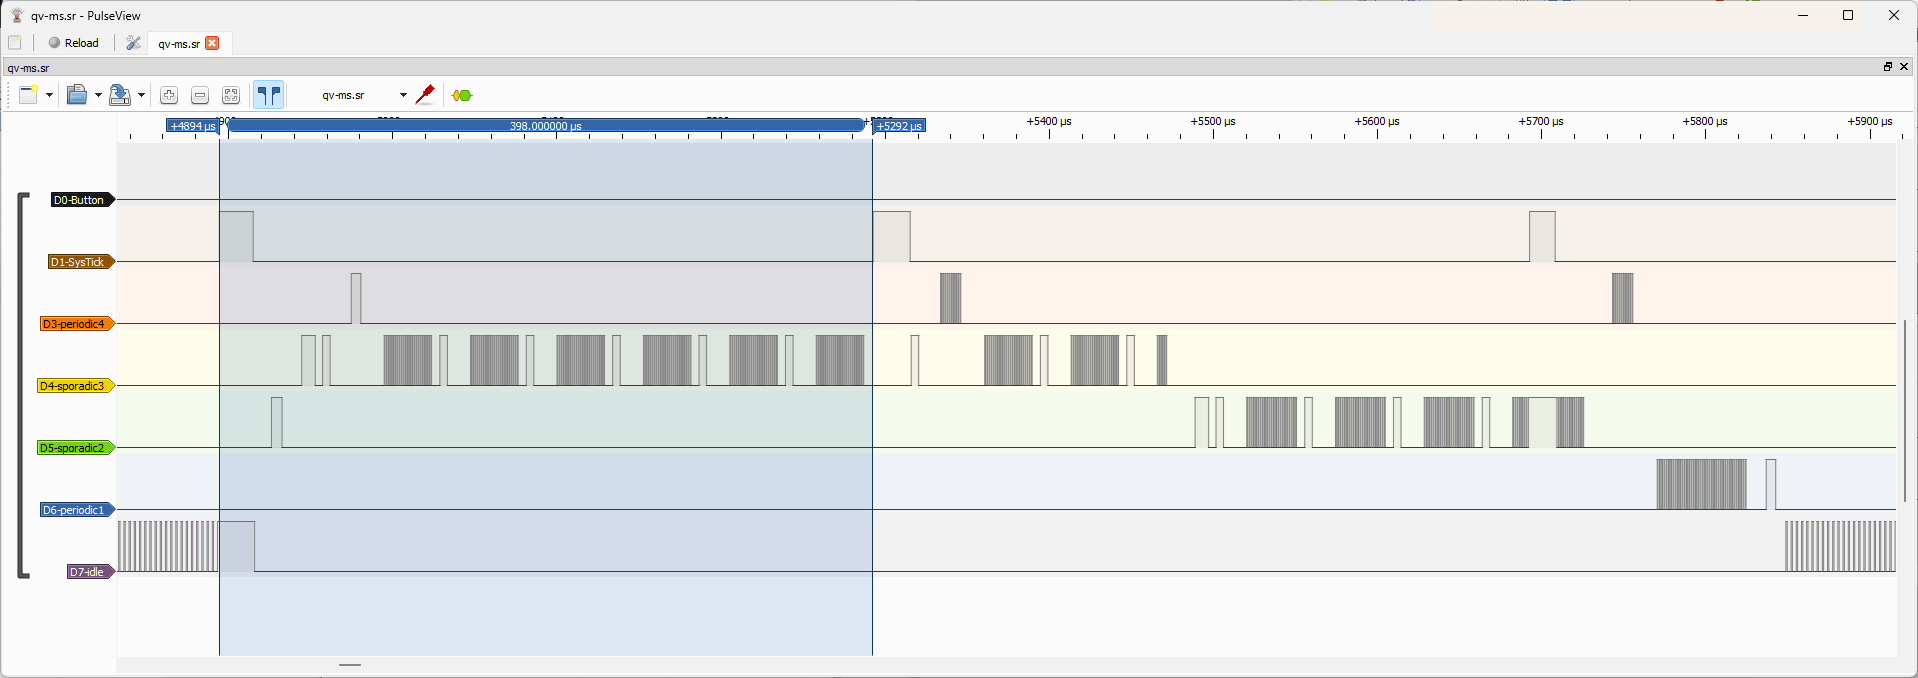
Task: Click the zoom-to-fit icon
Action: (x=231, y=95)
